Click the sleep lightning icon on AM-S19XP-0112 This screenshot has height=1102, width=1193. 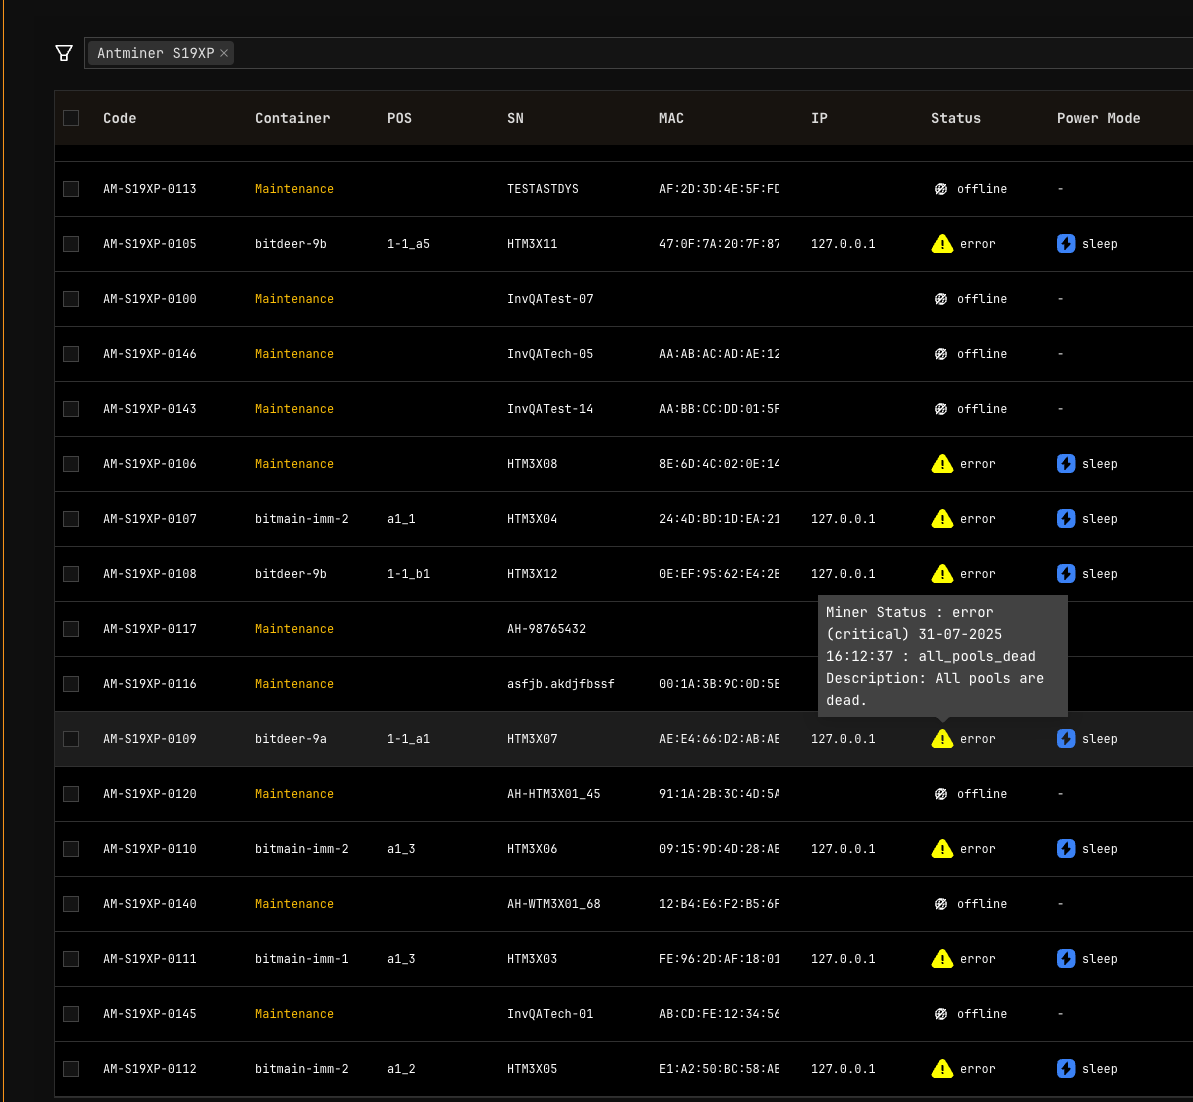point(1066,1068)
